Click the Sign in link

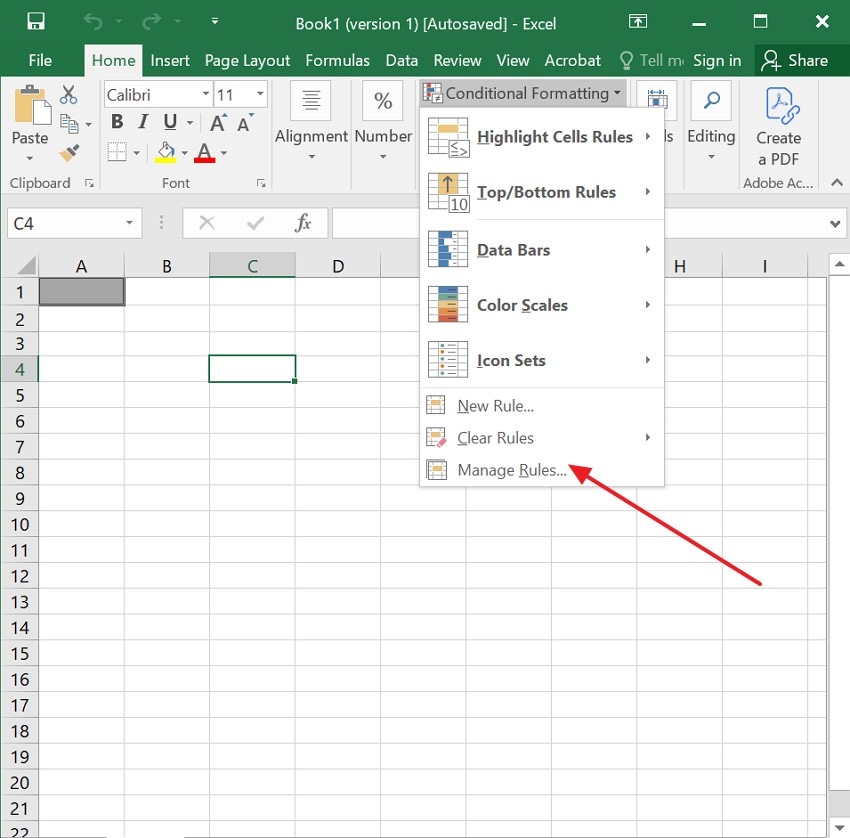click(x=717, y=60)
